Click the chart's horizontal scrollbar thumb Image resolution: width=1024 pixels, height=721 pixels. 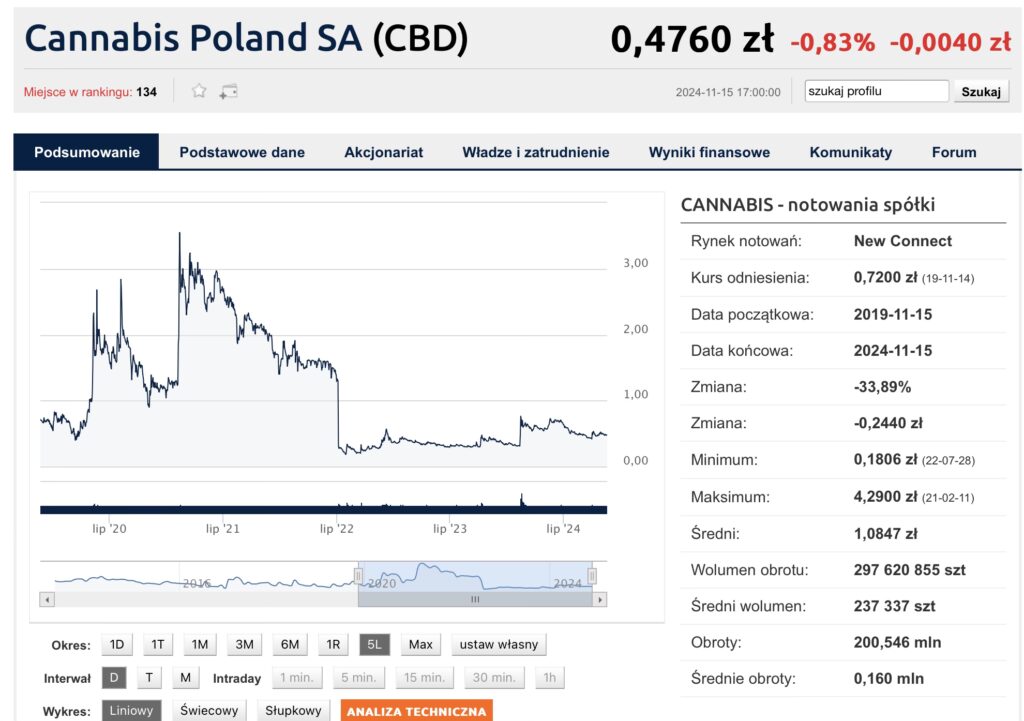click(x=475, y=600)
